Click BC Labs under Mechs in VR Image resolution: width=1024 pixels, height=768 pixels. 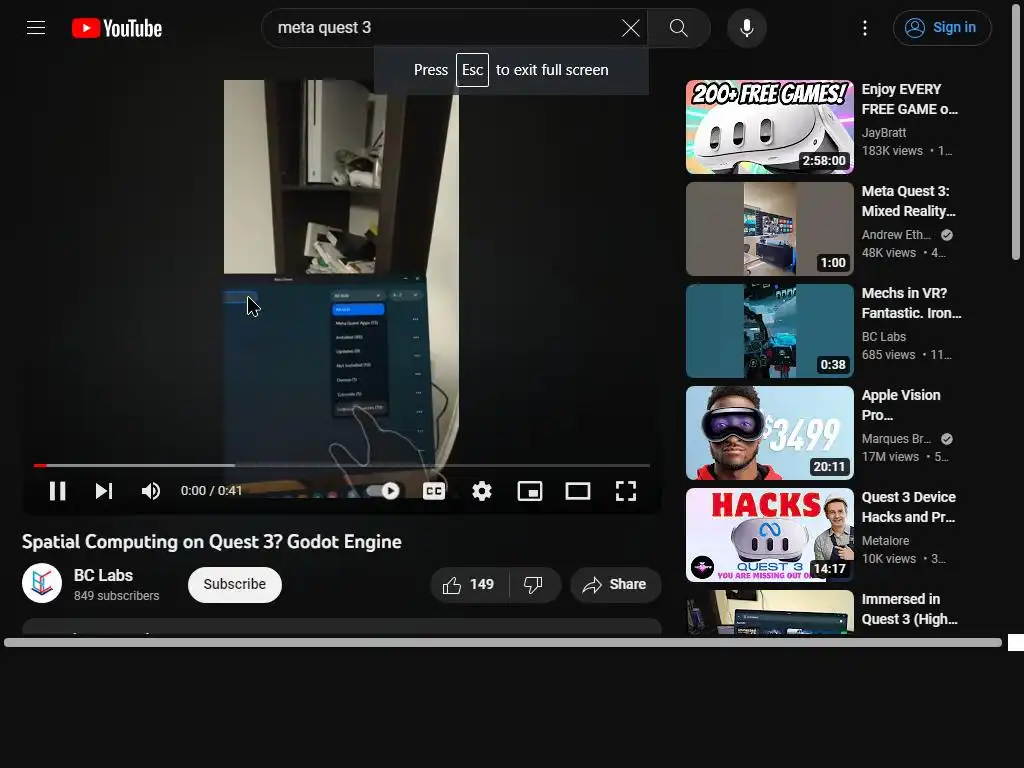point(884,337)
